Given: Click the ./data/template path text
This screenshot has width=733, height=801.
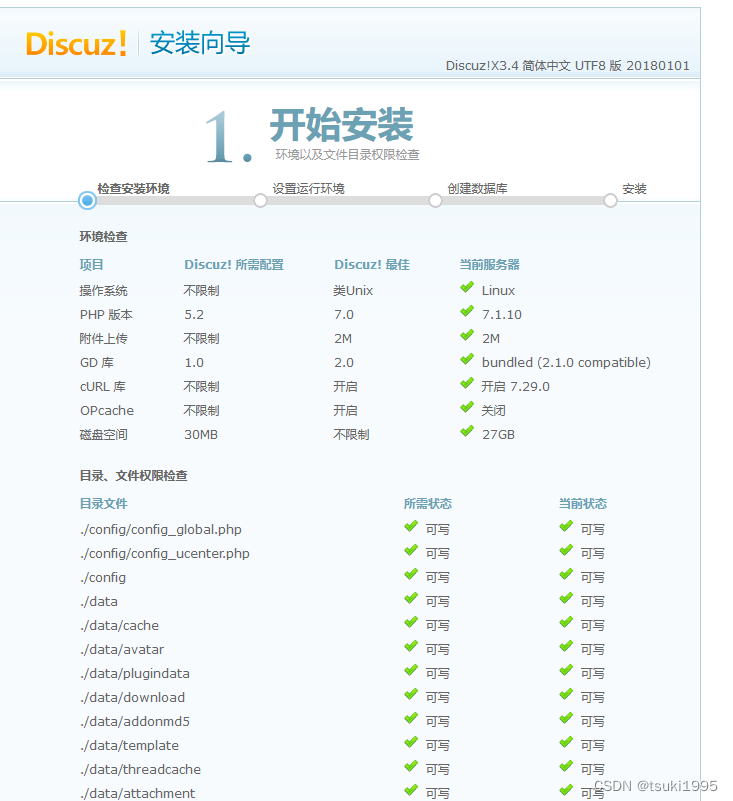Looking at the screenshot, I should pyautogui.click(x=129, y=746).
